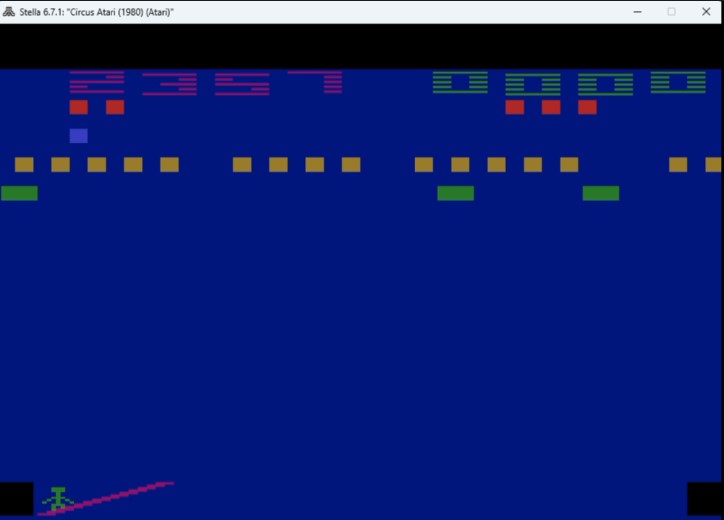The width and height of the screenshot is (724, 520).
Task: Close the Stella emulator window
Action: [706, 12]
